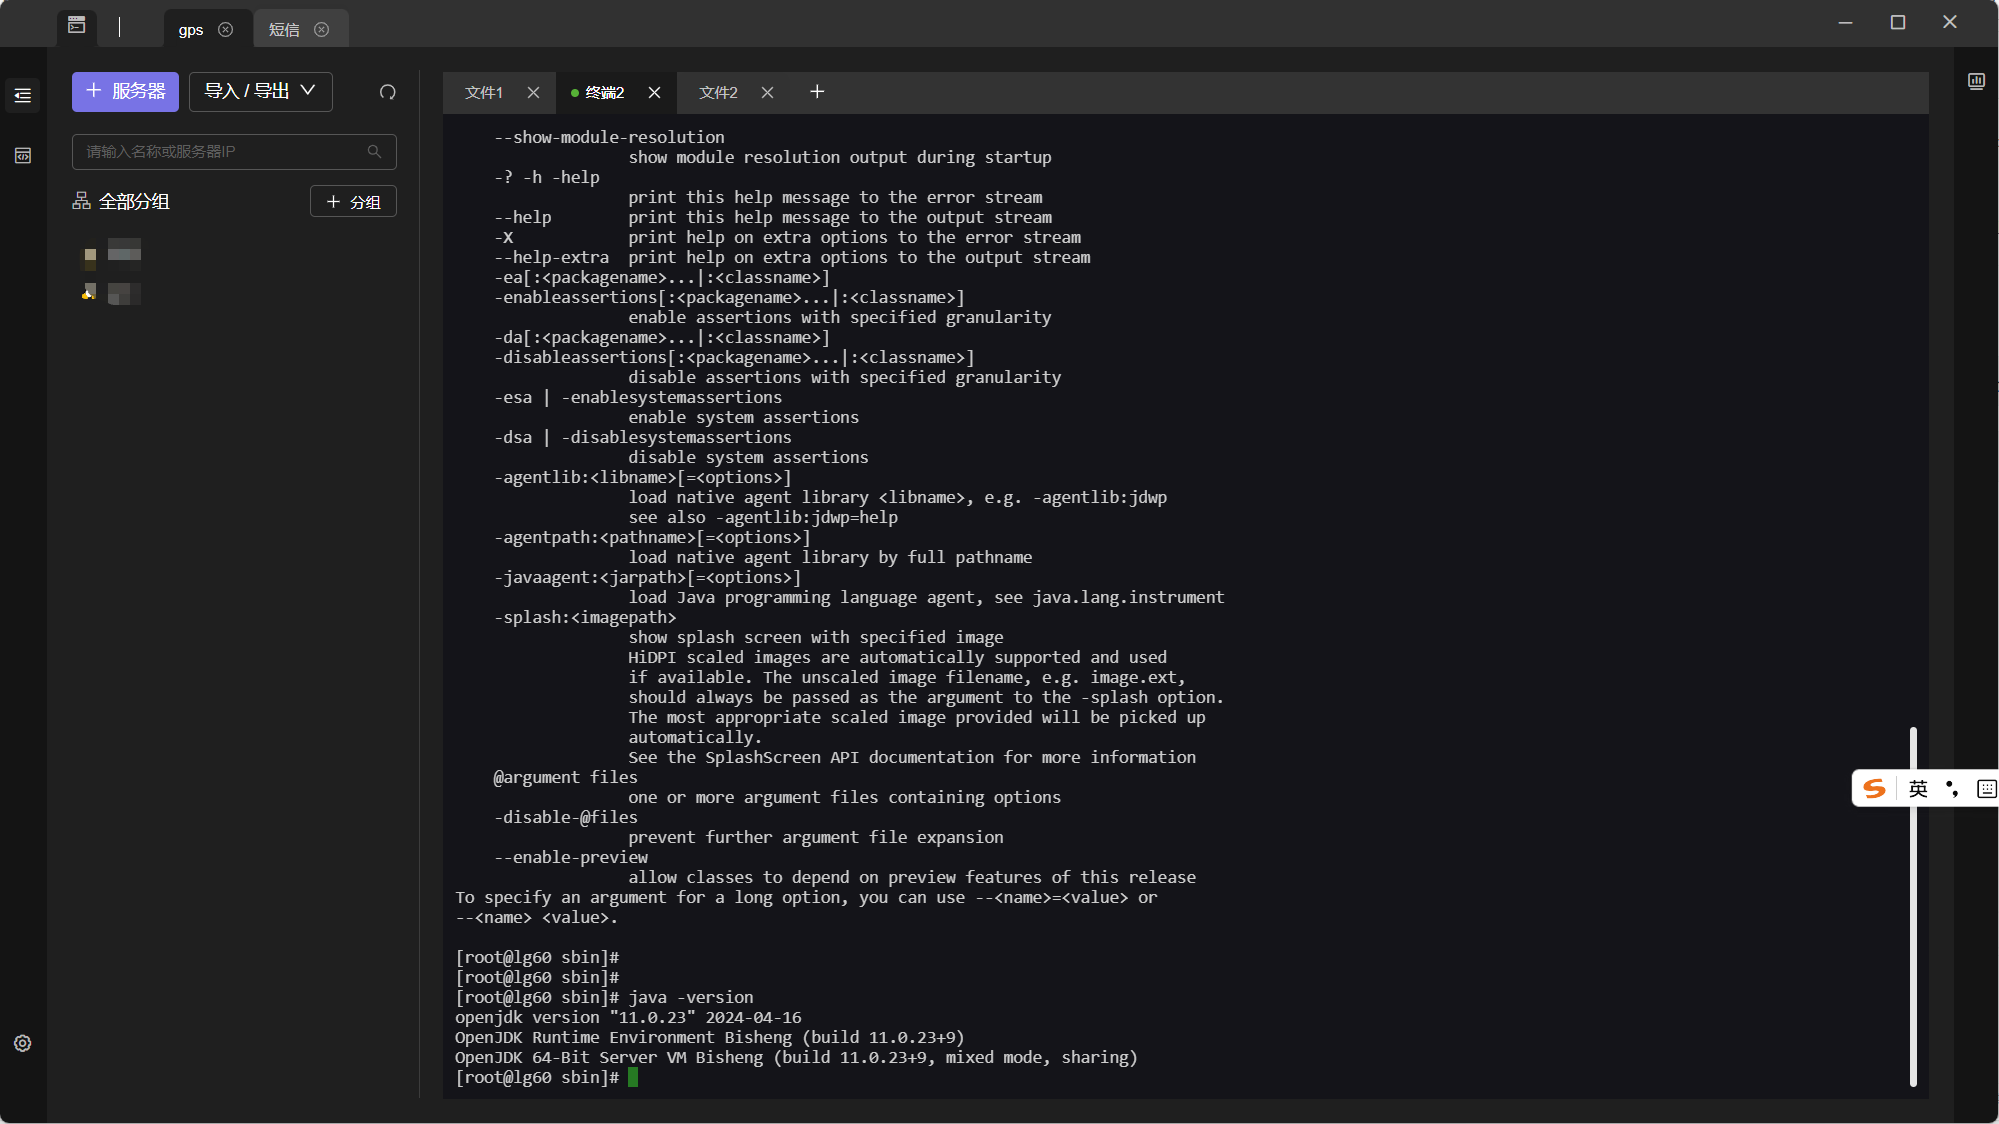Close the gps session tab
Image resolution: width=1999 pixels, height=1124 pixels.
coord(226,30)
